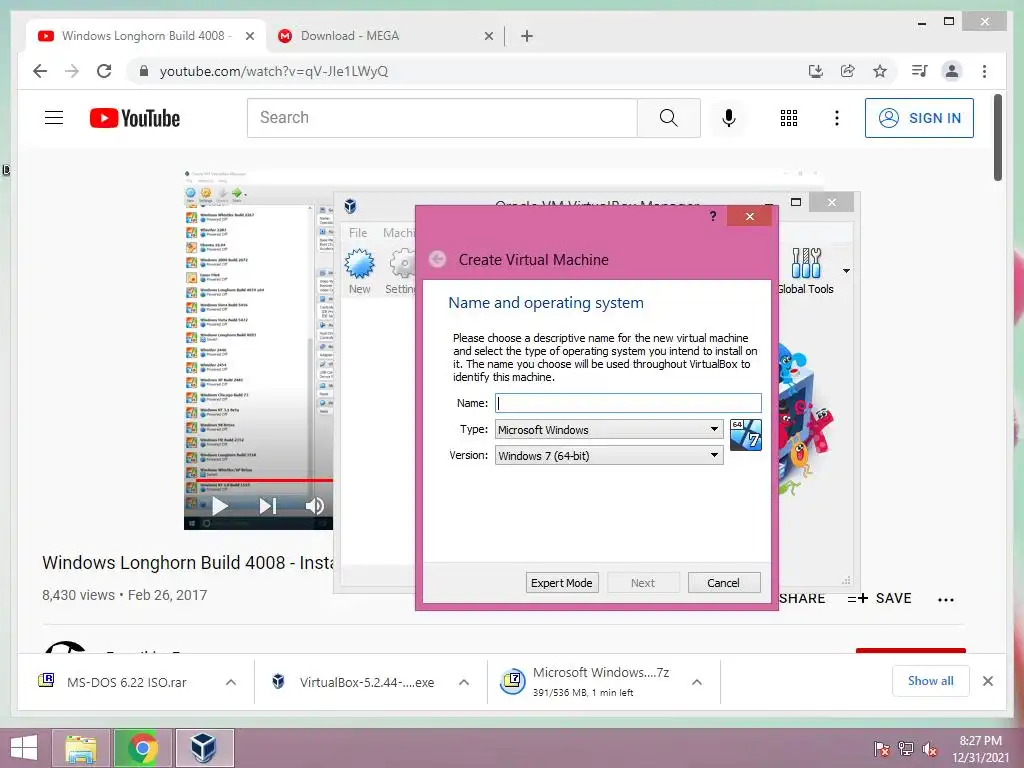Search with your voice microphone
Screen dimensions: 1024x768
coord(729,118)
